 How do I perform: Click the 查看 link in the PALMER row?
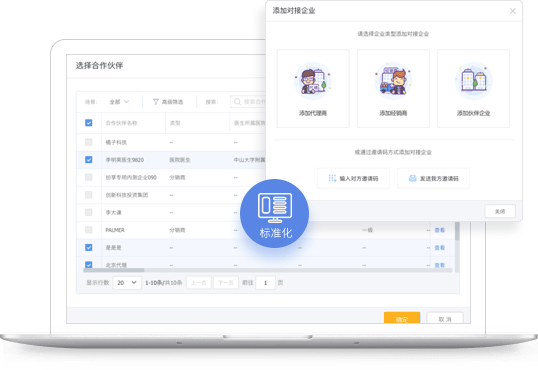440,230
